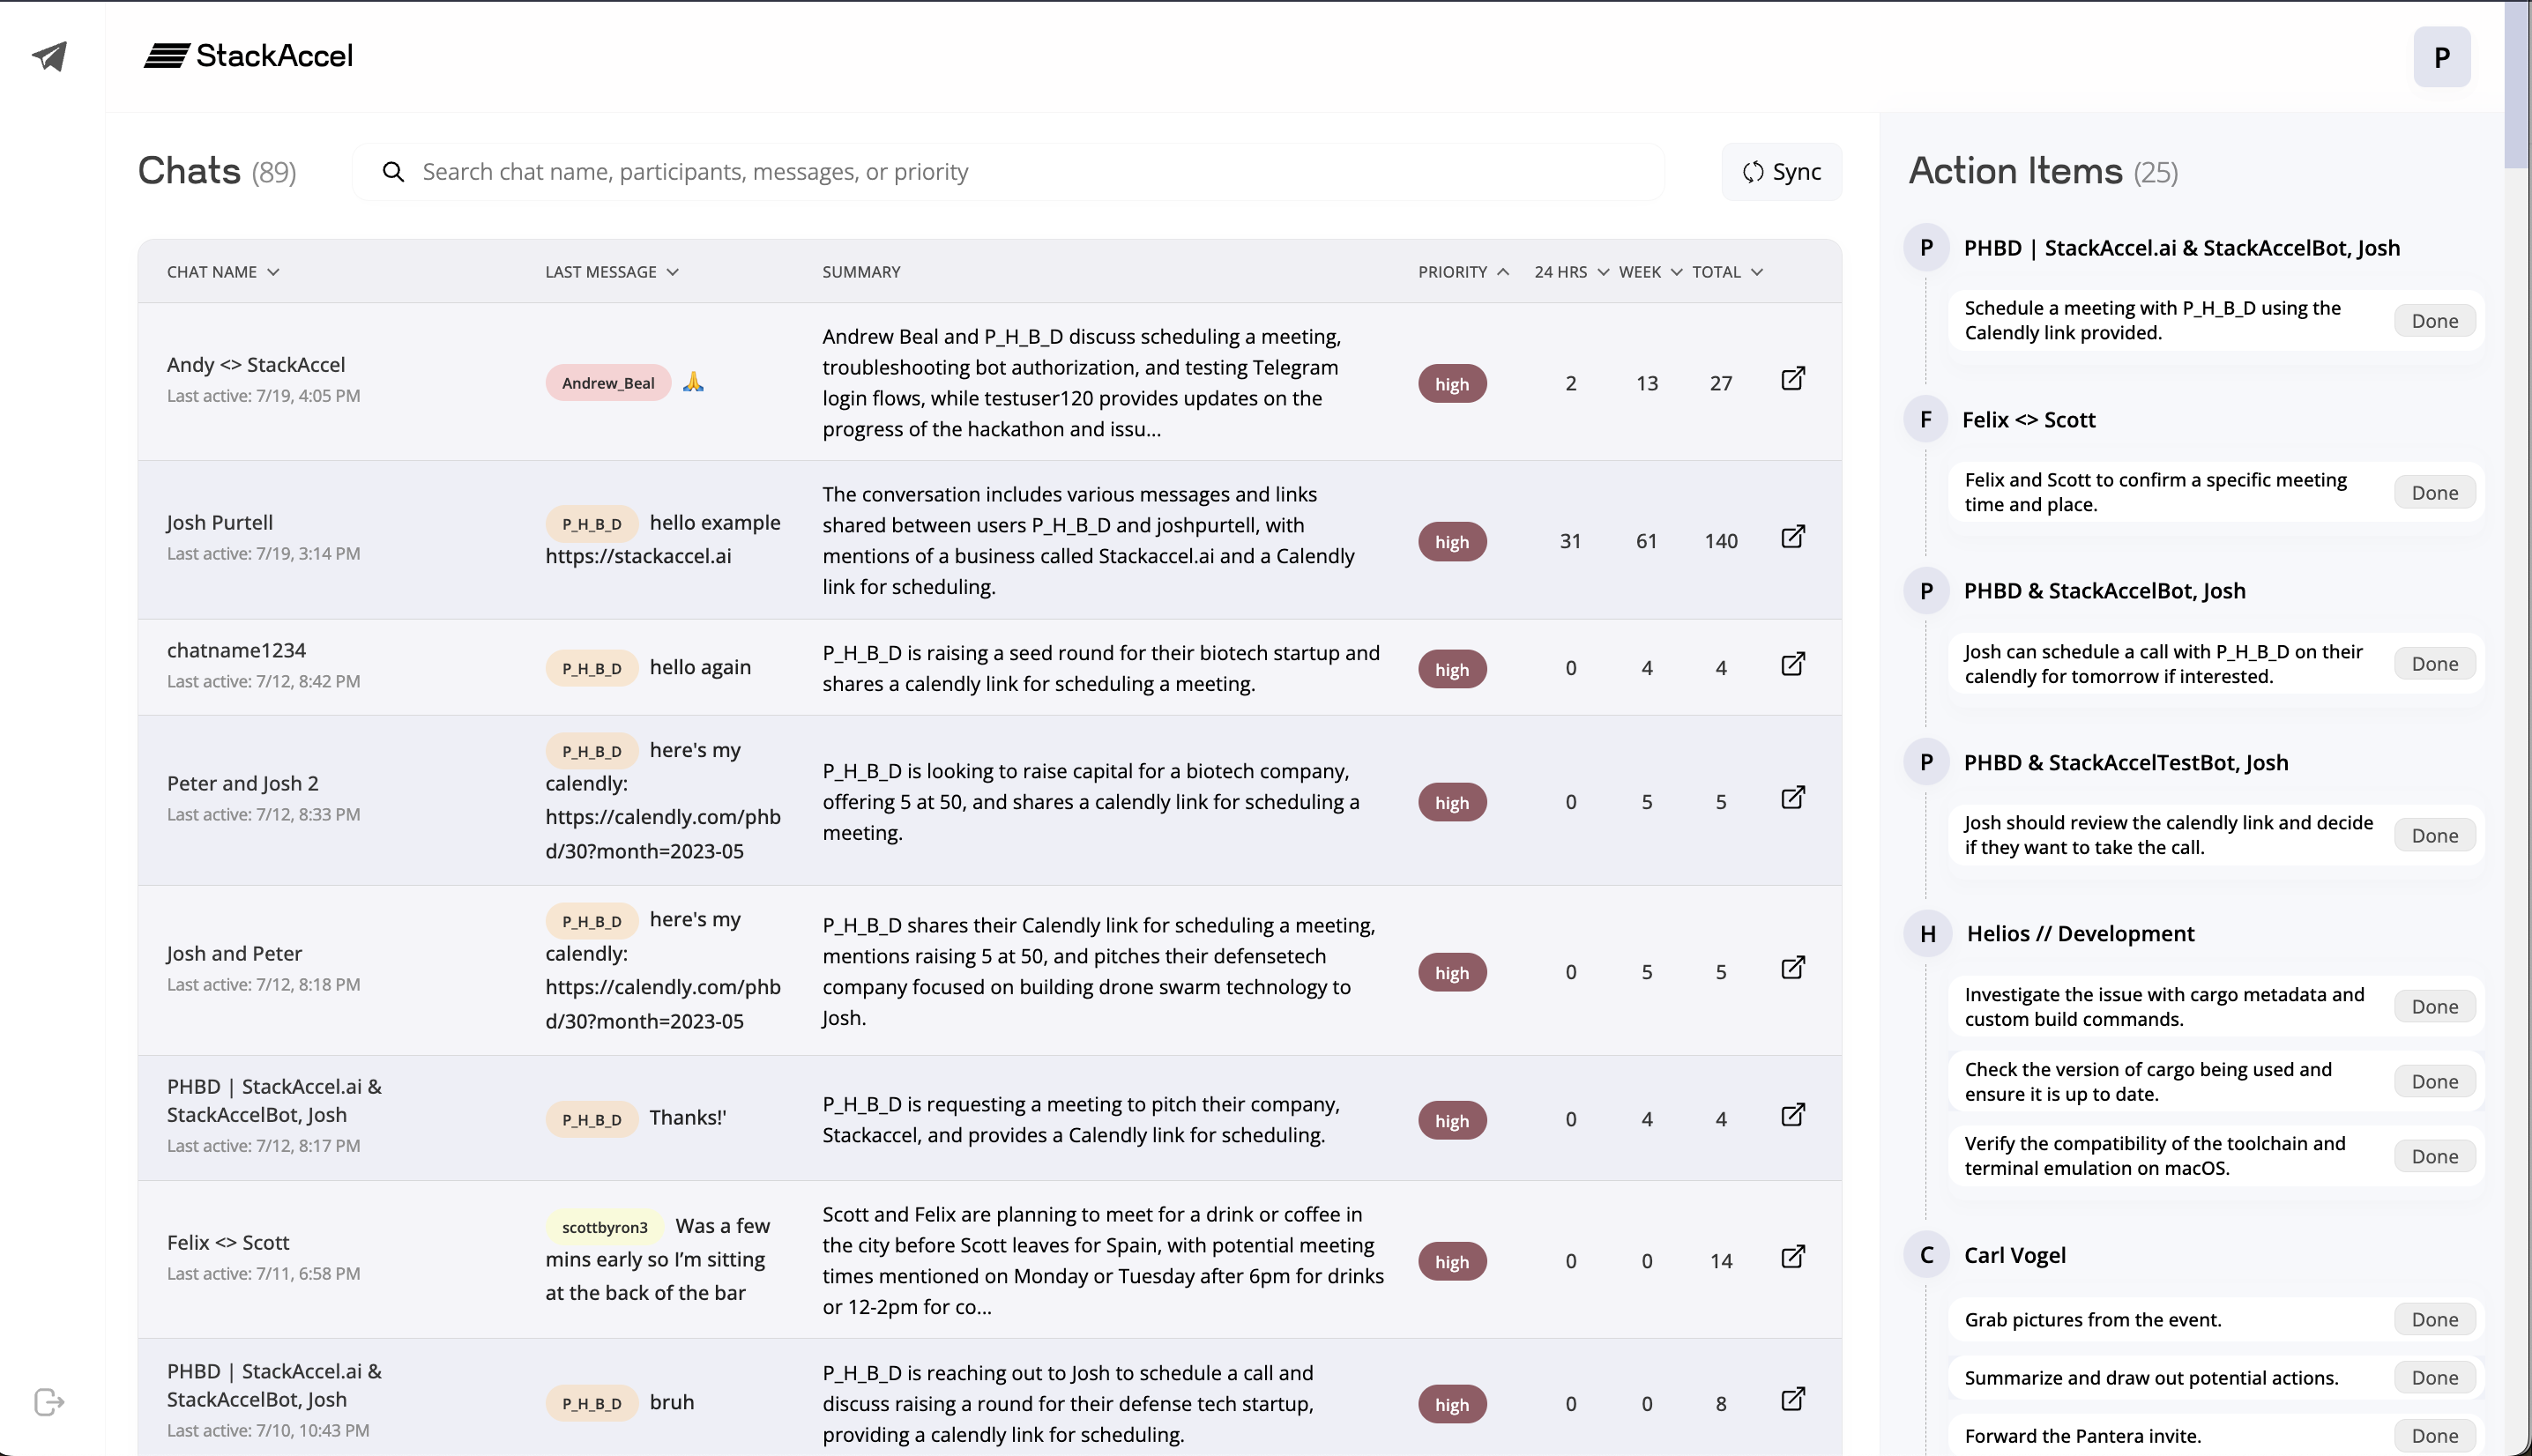Open chatname1234 chat external link icon
Screen dimensions: 2532x1456
click(1793, 664)
